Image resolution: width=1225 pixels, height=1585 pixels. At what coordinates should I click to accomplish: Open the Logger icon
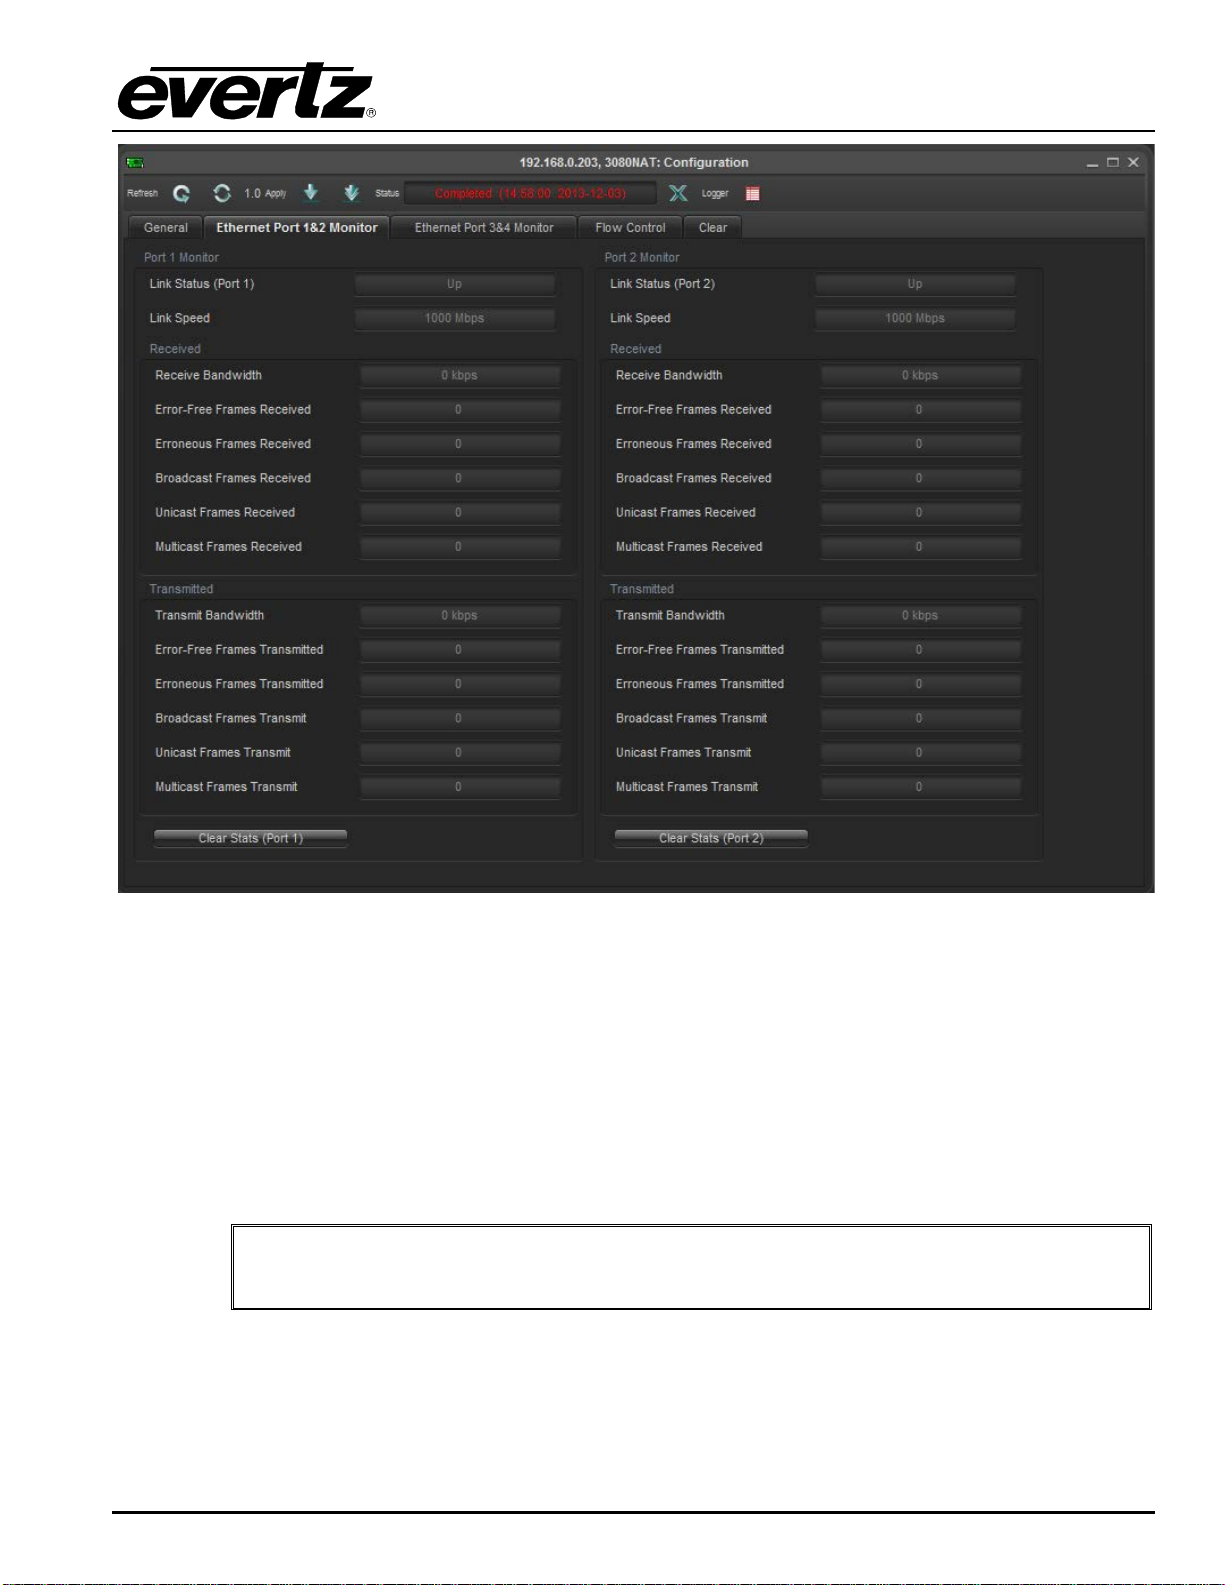(752, 194)
